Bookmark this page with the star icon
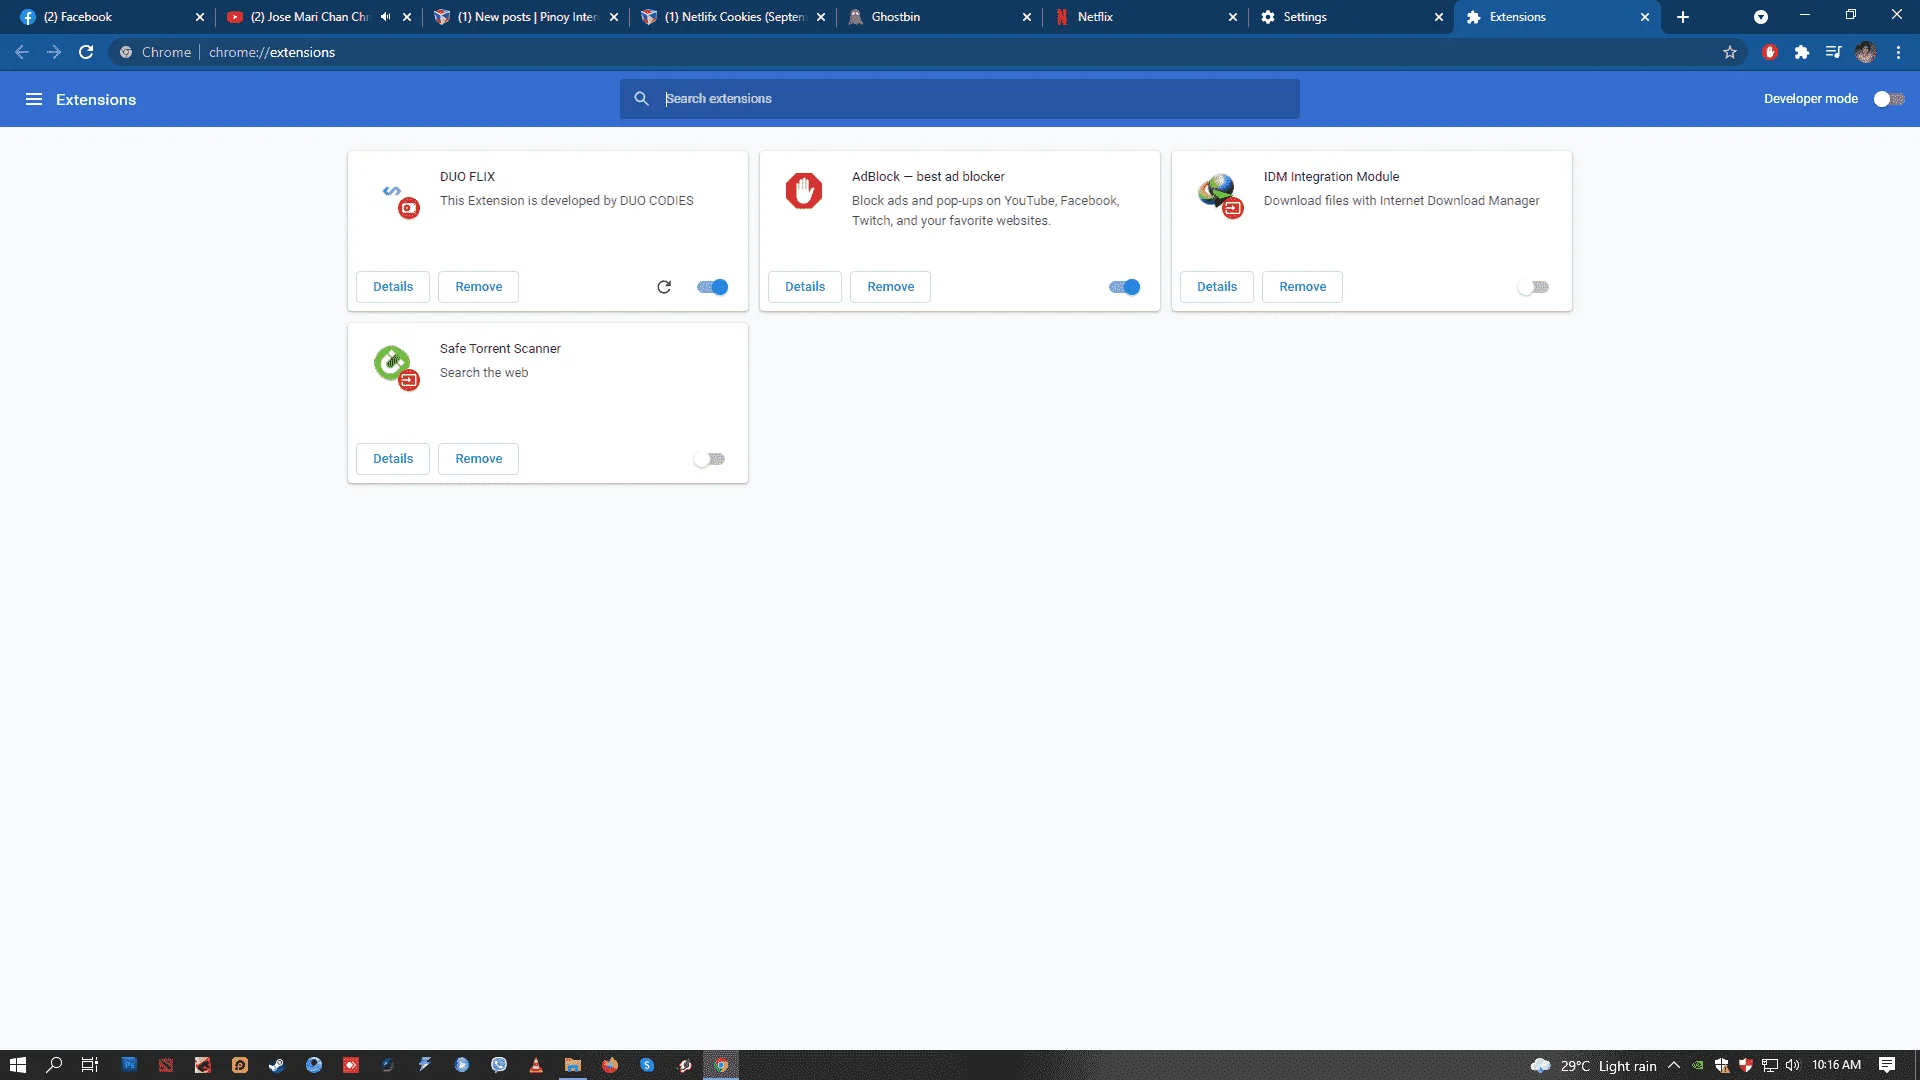 1730,52
